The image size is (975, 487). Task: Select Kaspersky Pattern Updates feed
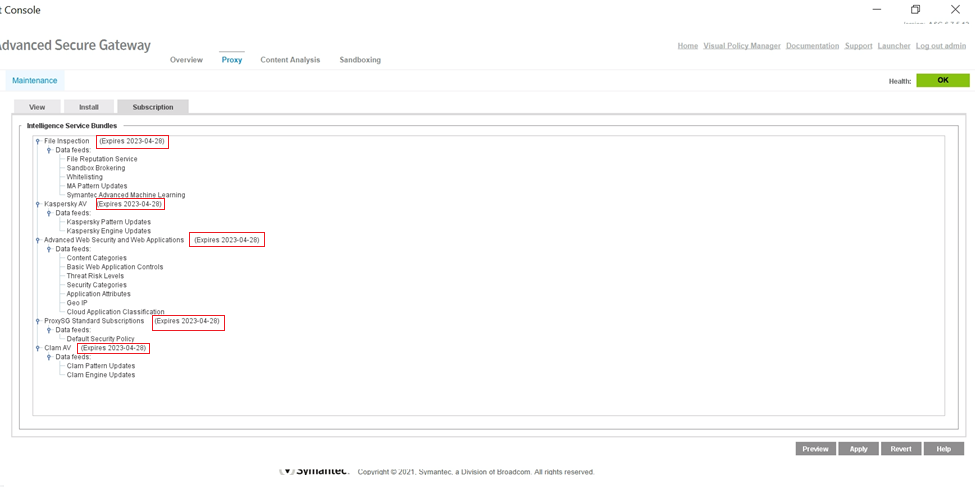point(108,222)
